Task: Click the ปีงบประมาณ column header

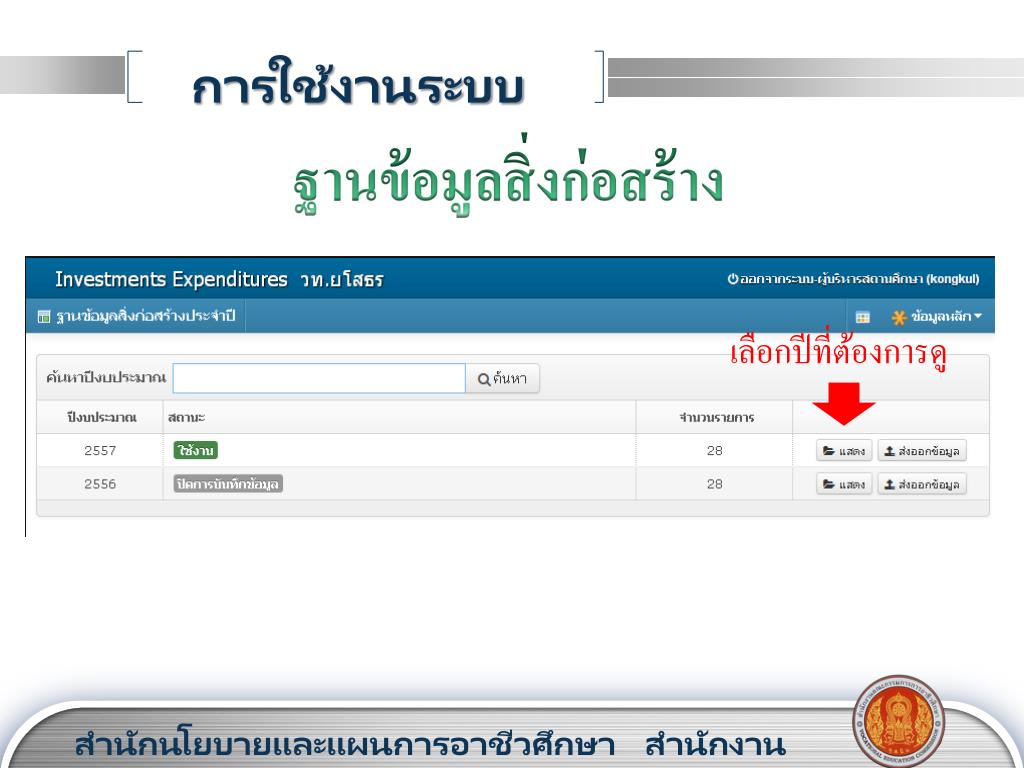Action: pos(101,417)
